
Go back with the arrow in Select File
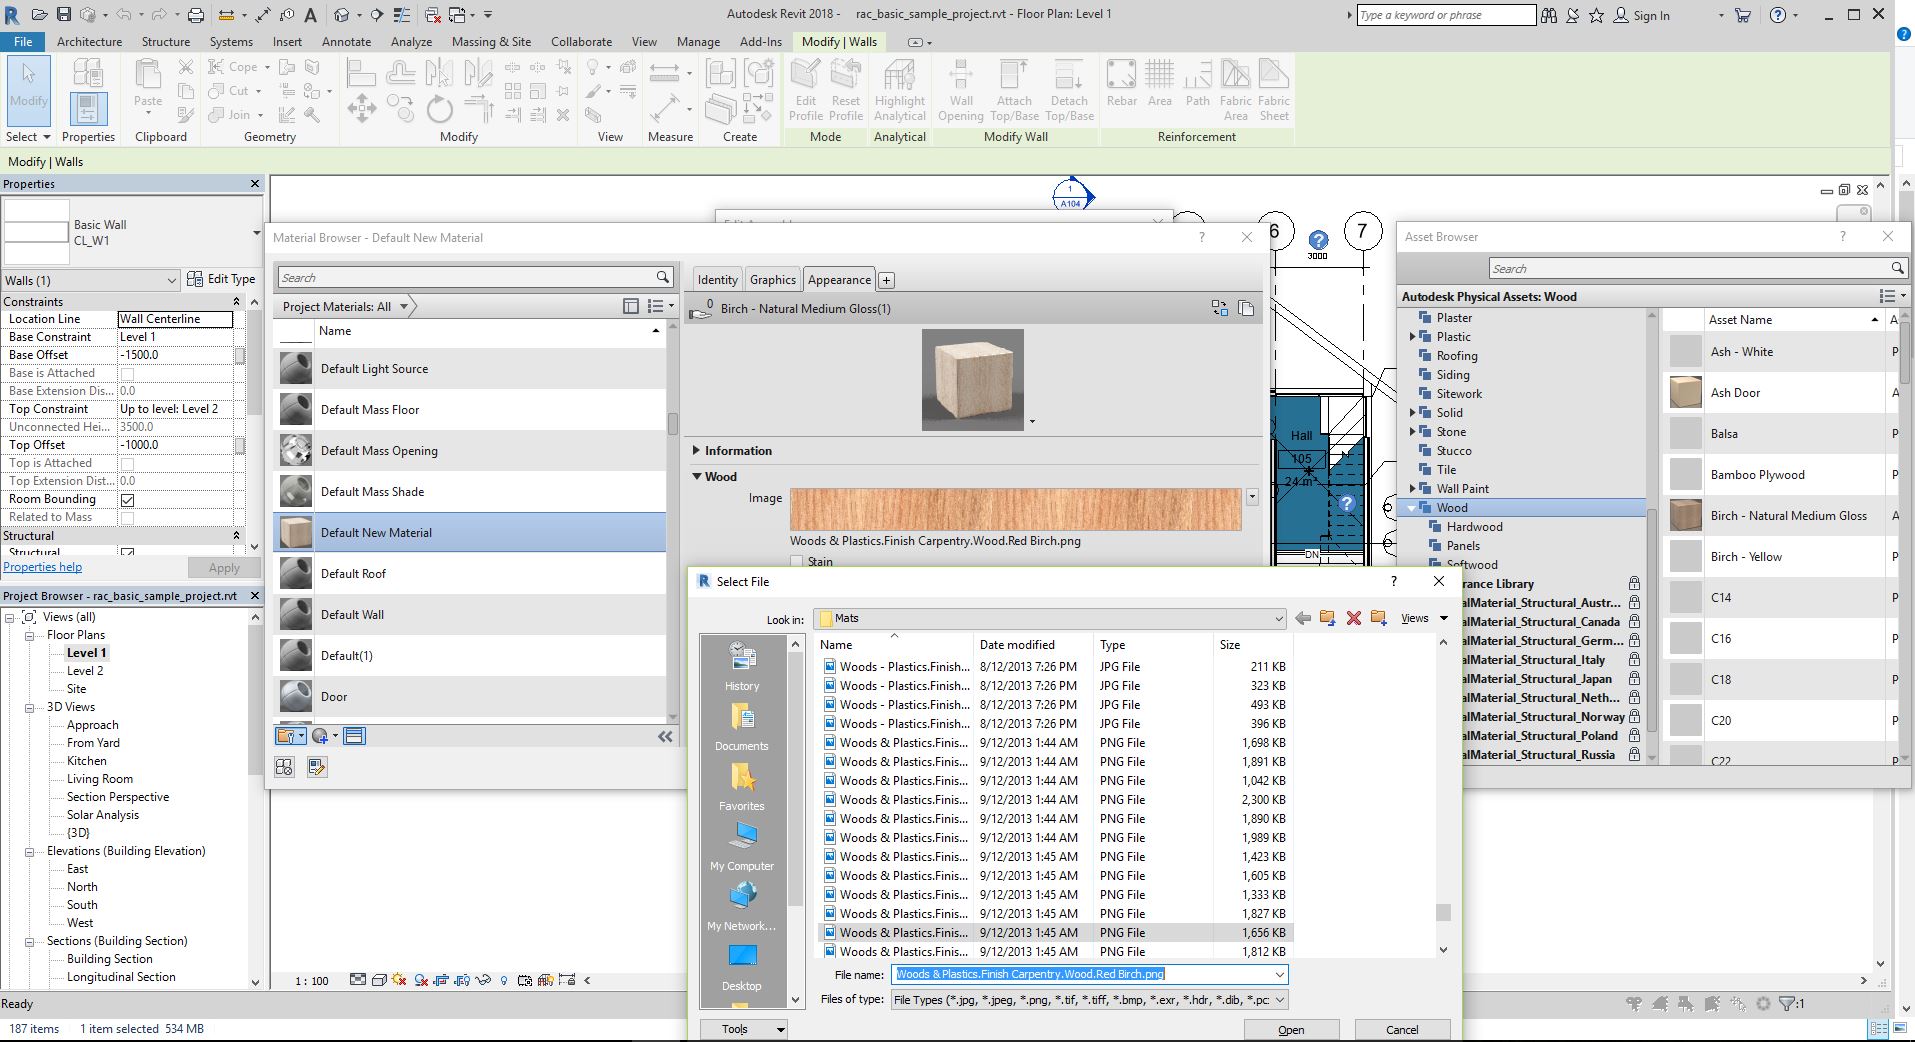click(1302, 618)
